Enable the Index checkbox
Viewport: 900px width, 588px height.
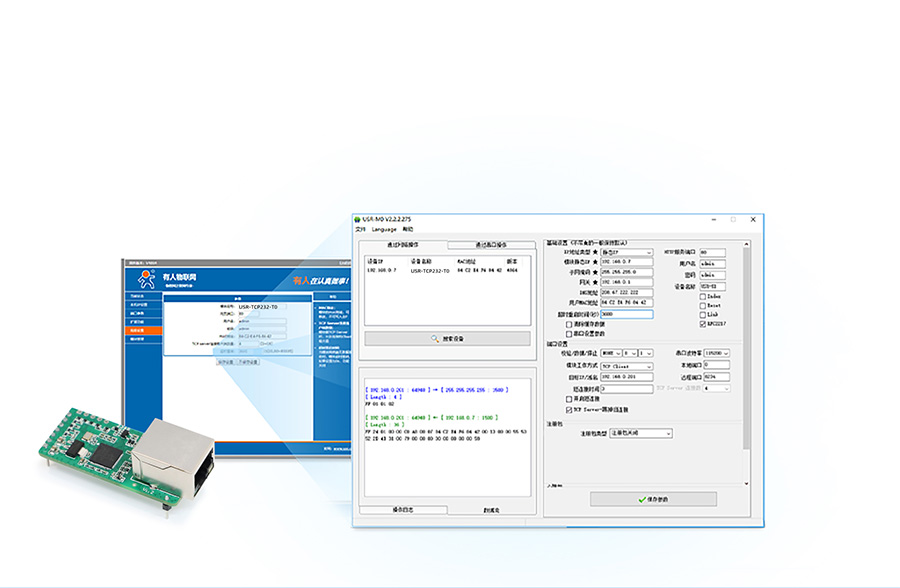pyautogui.click(x=703, y=296)
